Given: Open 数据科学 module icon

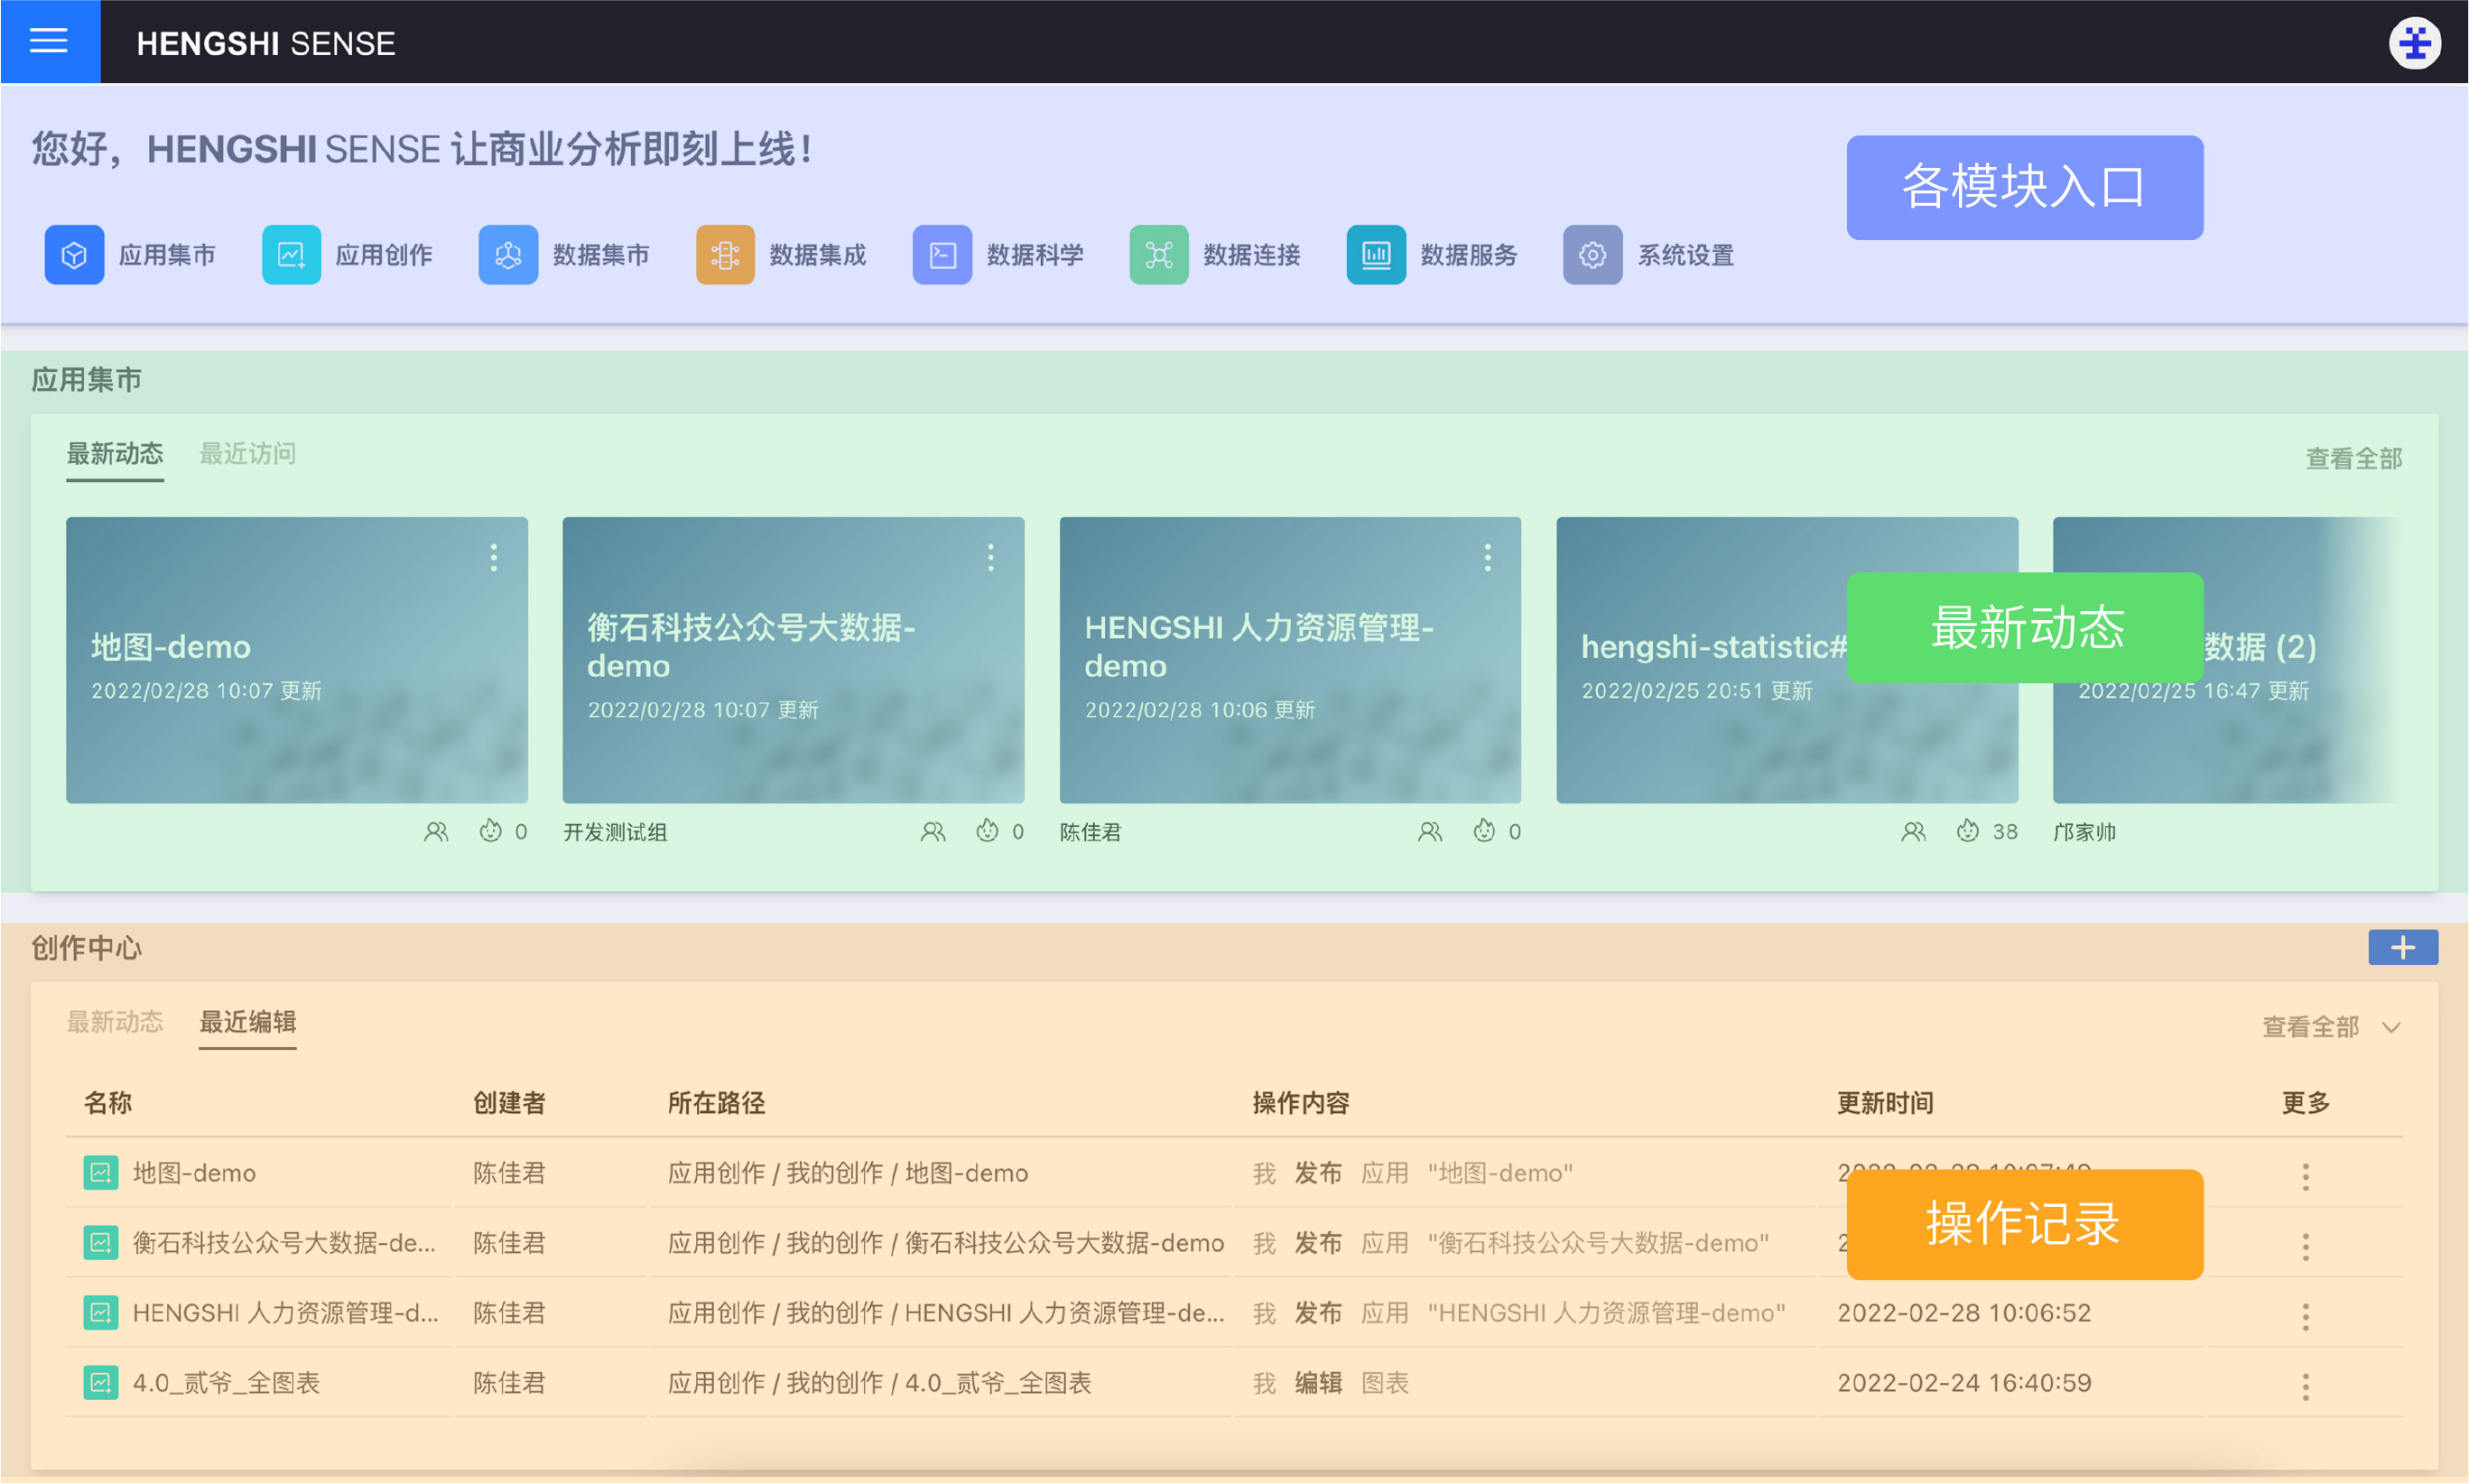Looking at the screenshot, I should coord(942,255).
